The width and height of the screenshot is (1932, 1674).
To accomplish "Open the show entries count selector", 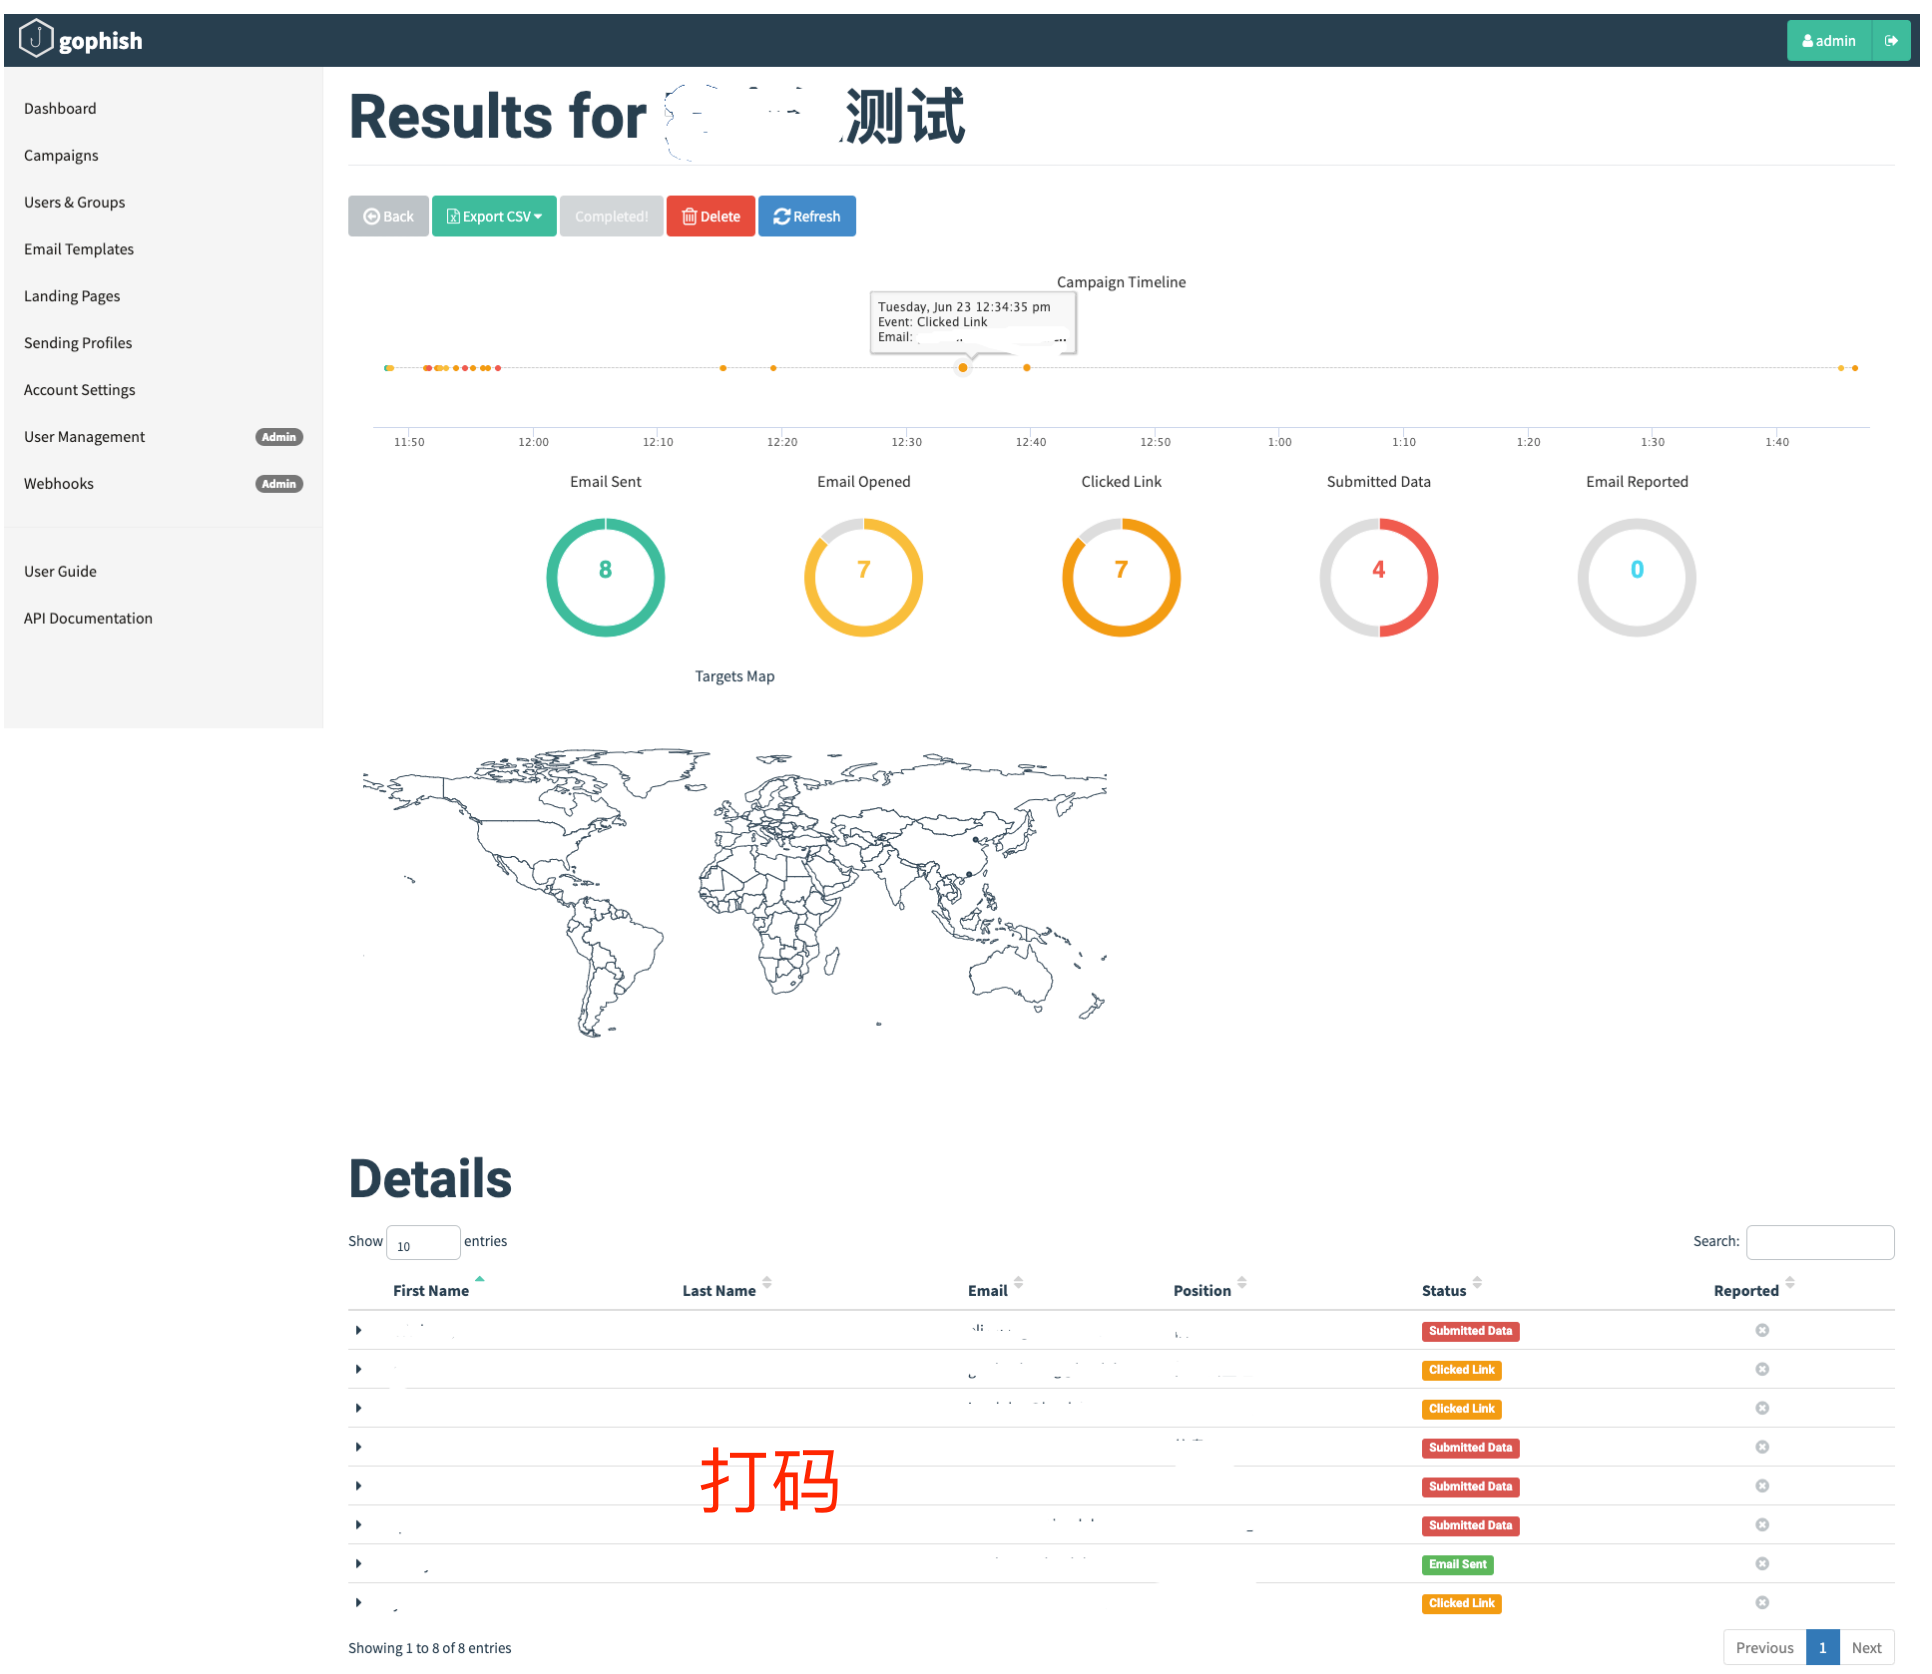I will click(423, 1243).
